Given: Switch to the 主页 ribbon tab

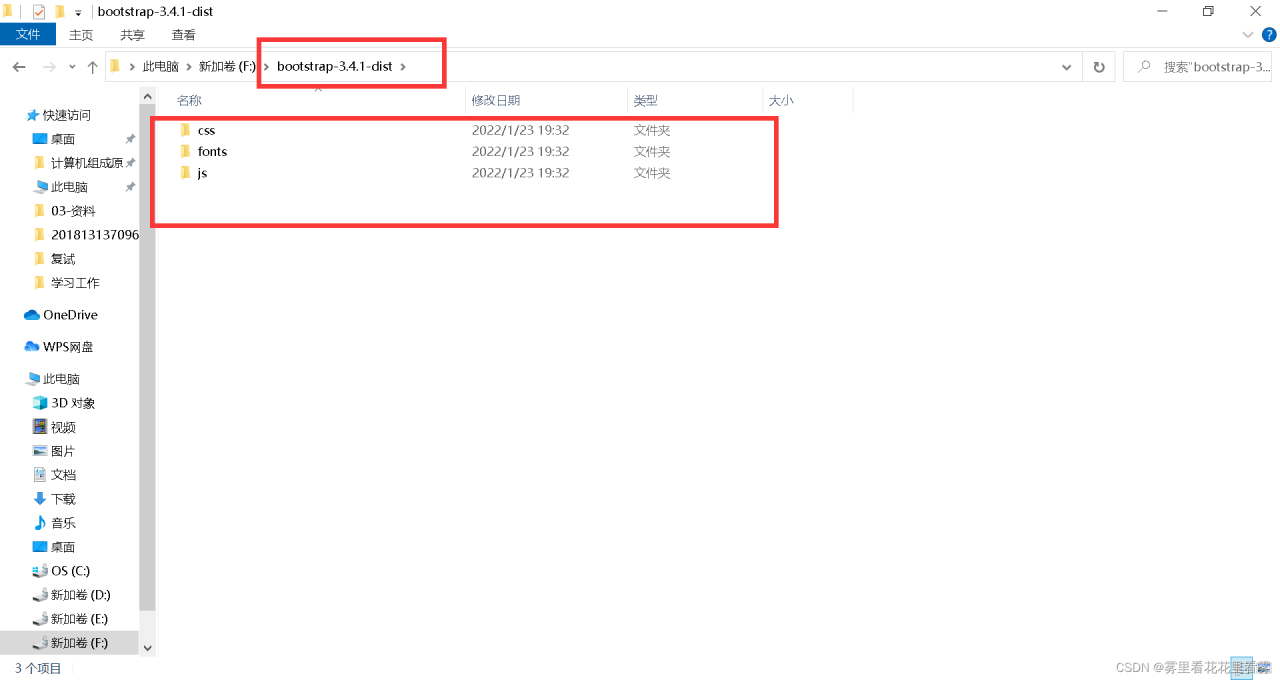Looking at the screenshot, I should [x=81, y=35].
